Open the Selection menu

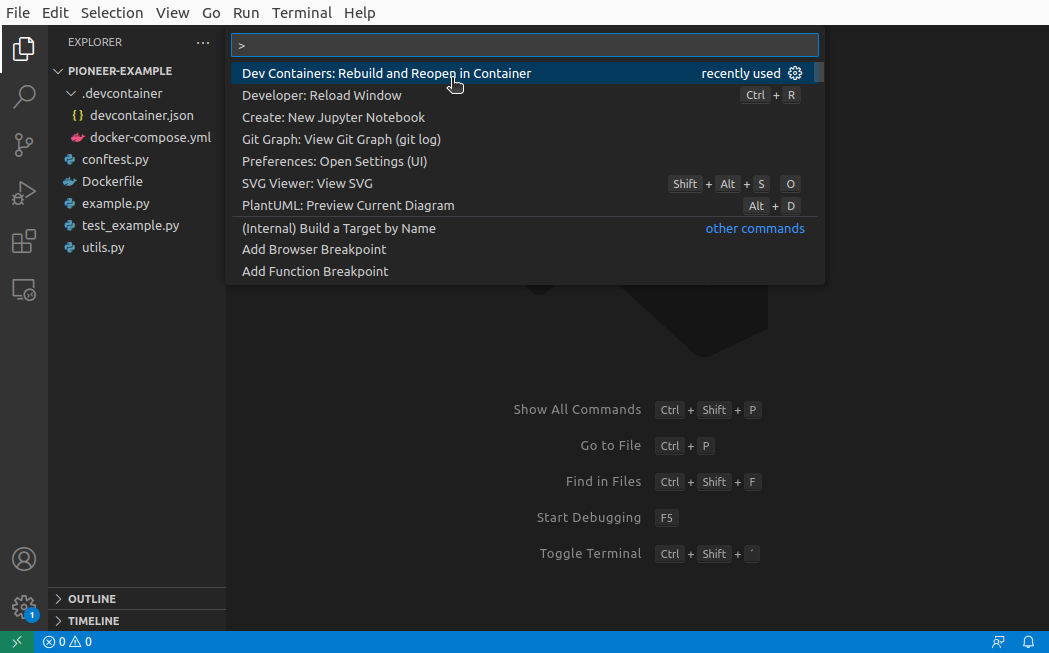(112, 13)
